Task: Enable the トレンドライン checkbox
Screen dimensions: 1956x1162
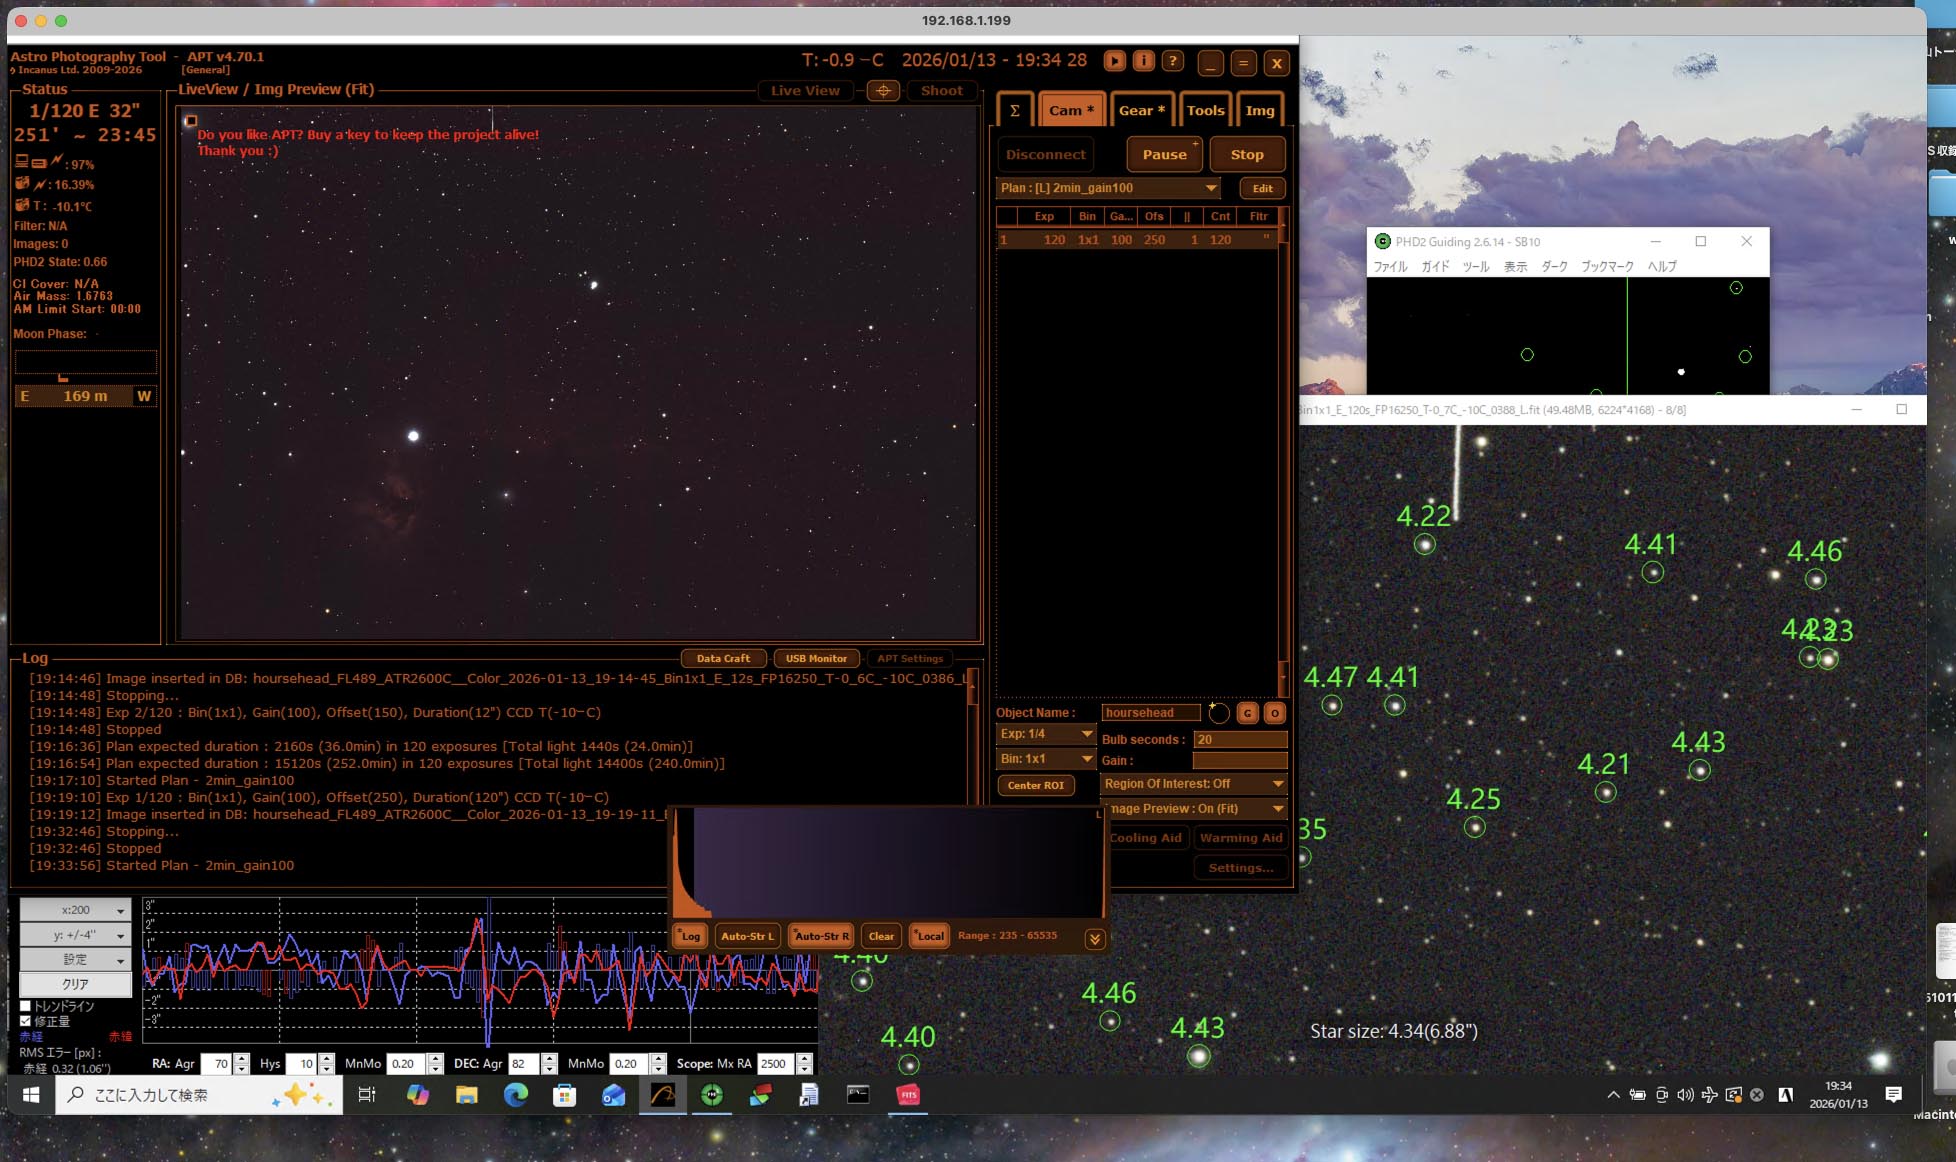Action: [26, 1006]
